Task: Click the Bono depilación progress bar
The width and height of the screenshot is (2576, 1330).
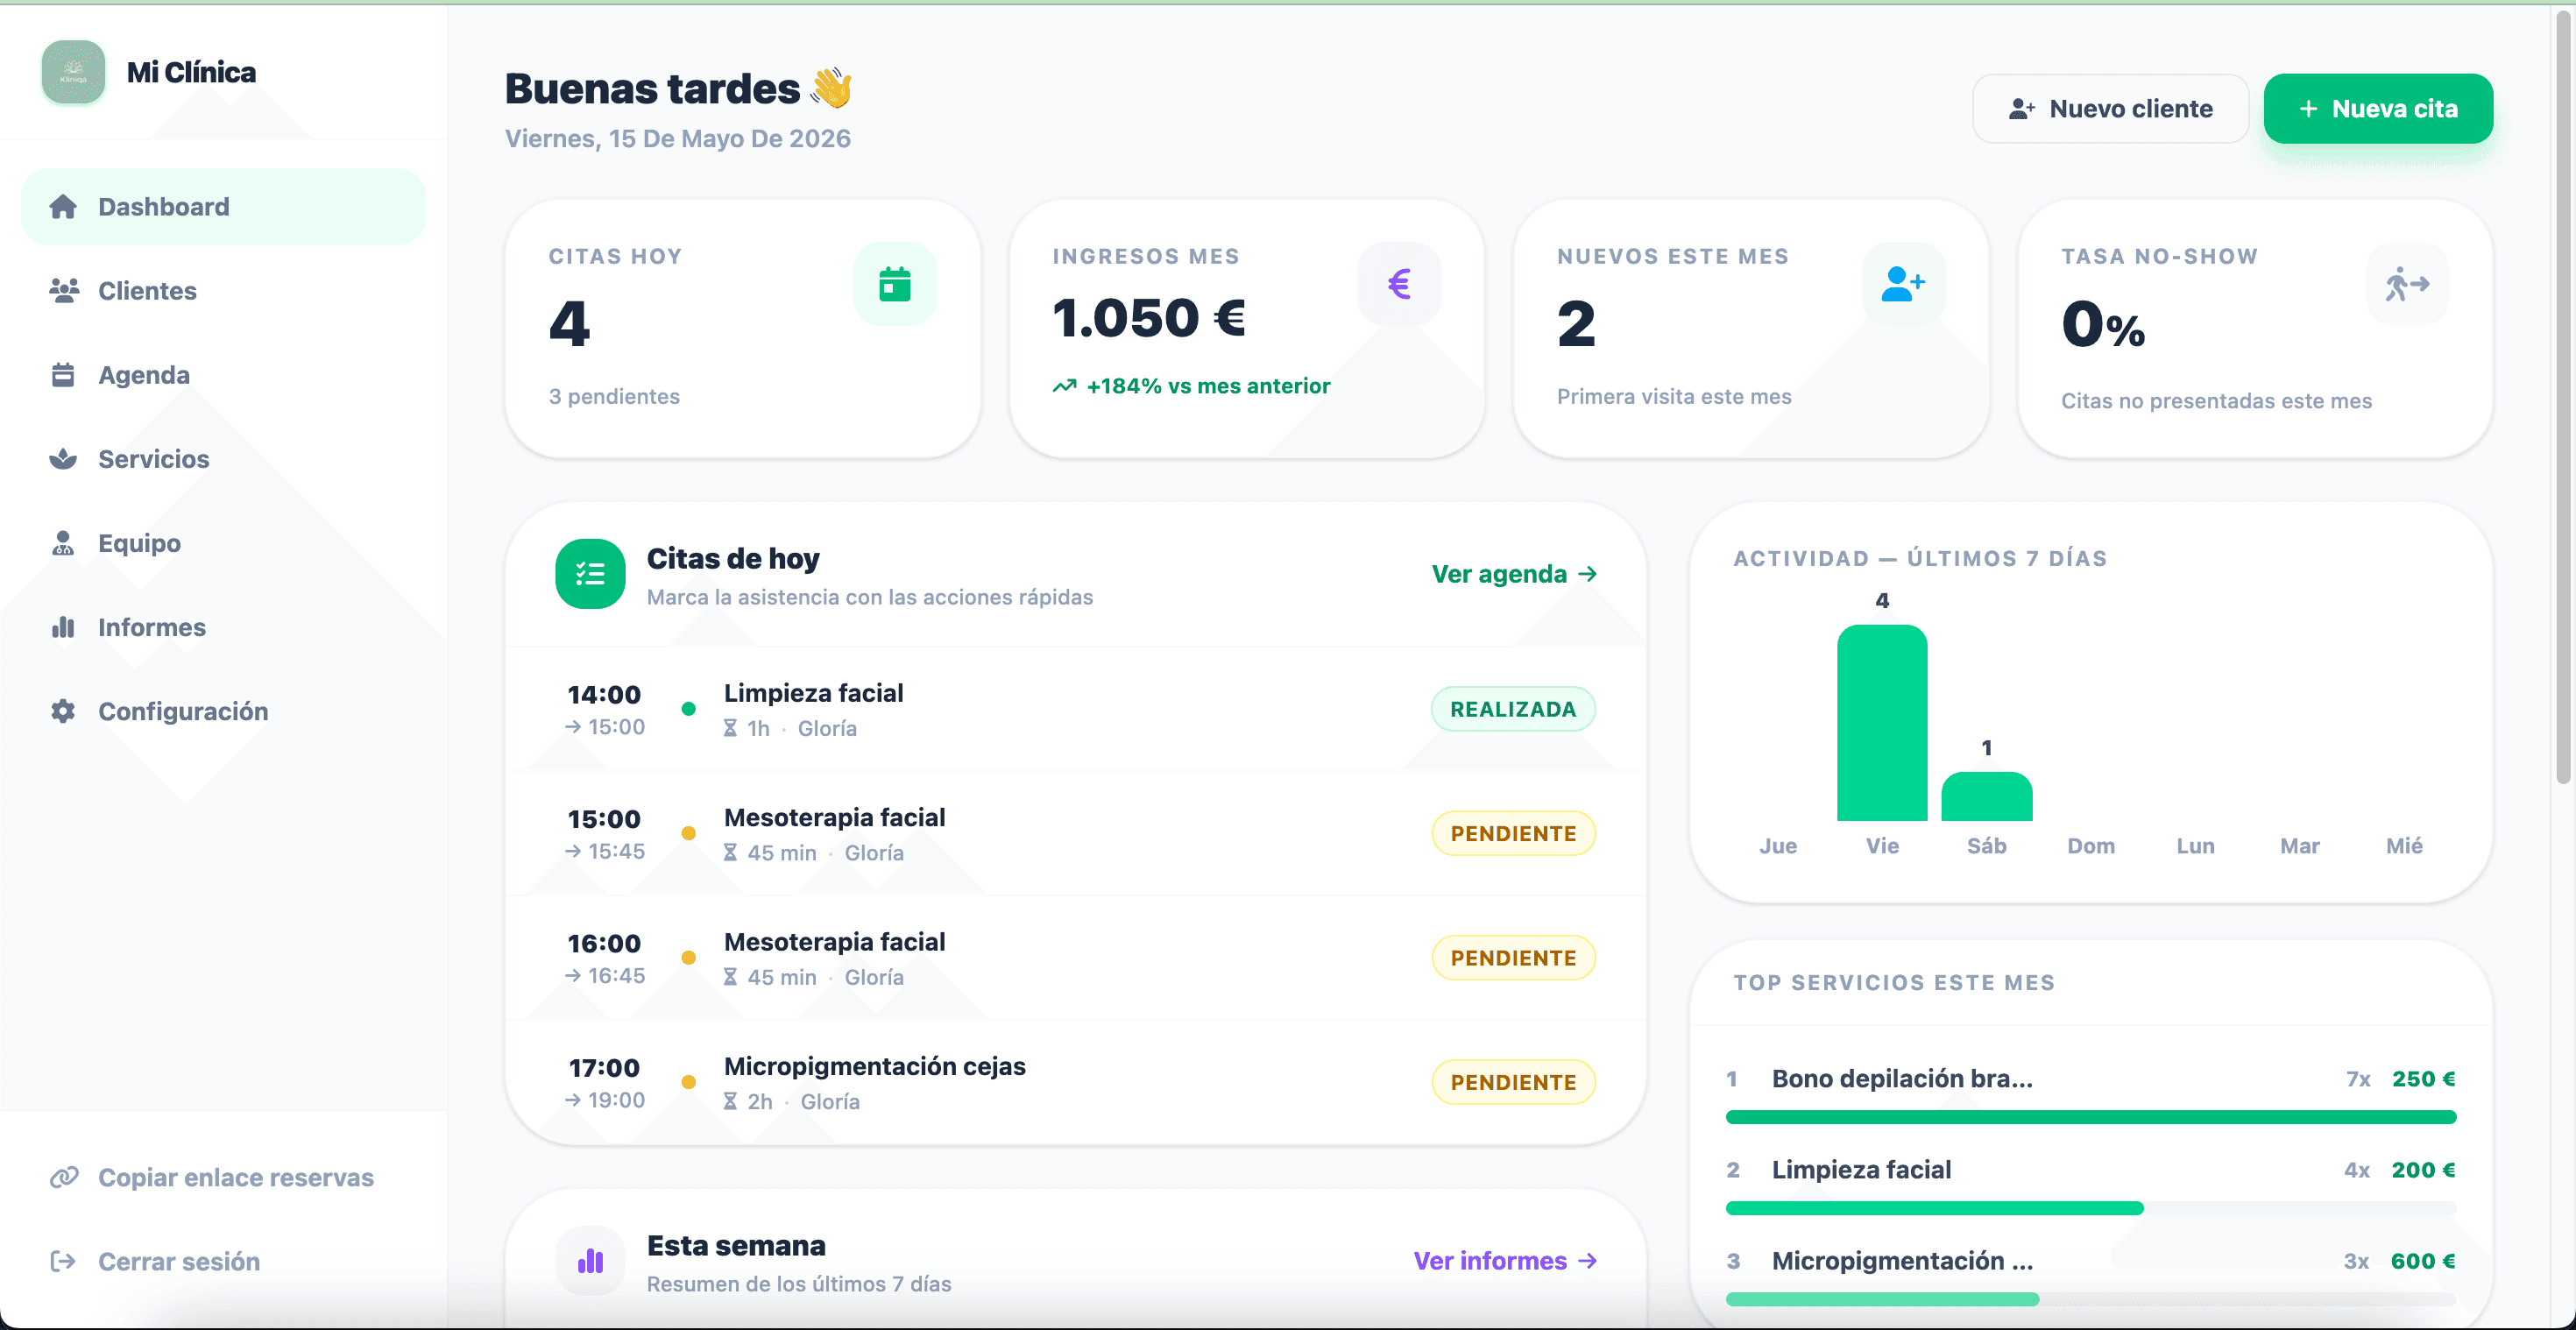Action: pos(2091,1117)
